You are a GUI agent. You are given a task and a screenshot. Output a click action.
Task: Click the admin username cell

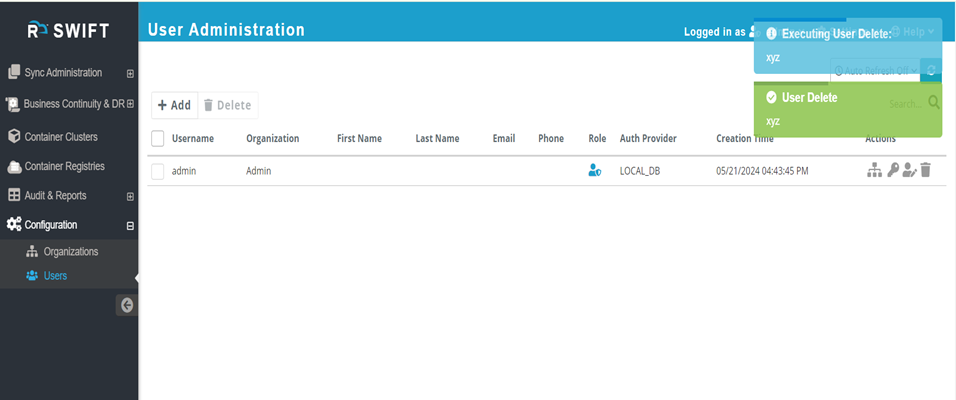coord(184,171)
